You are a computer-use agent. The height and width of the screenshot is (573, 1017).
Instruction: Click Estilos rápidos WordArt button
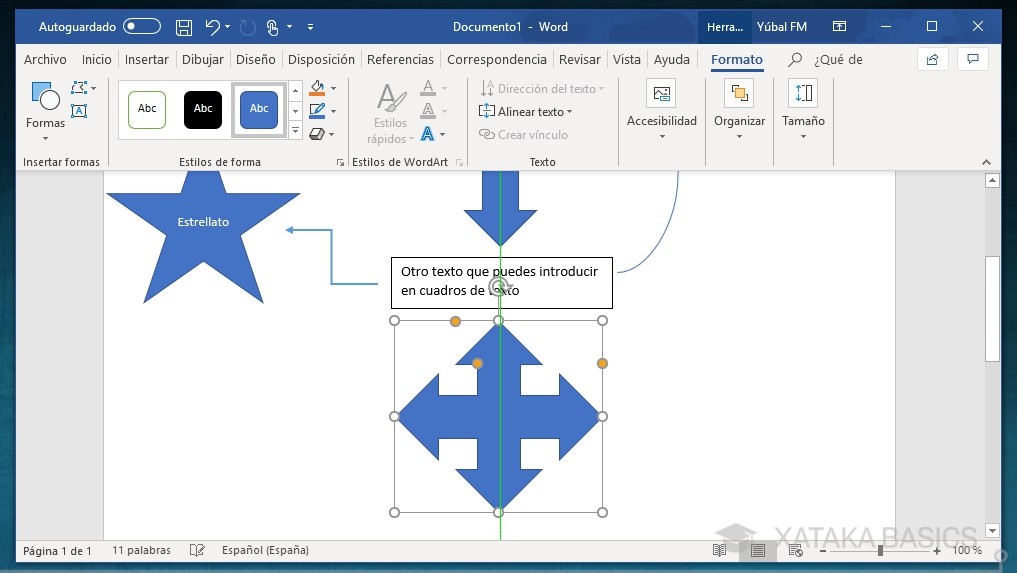pos(390,113)
